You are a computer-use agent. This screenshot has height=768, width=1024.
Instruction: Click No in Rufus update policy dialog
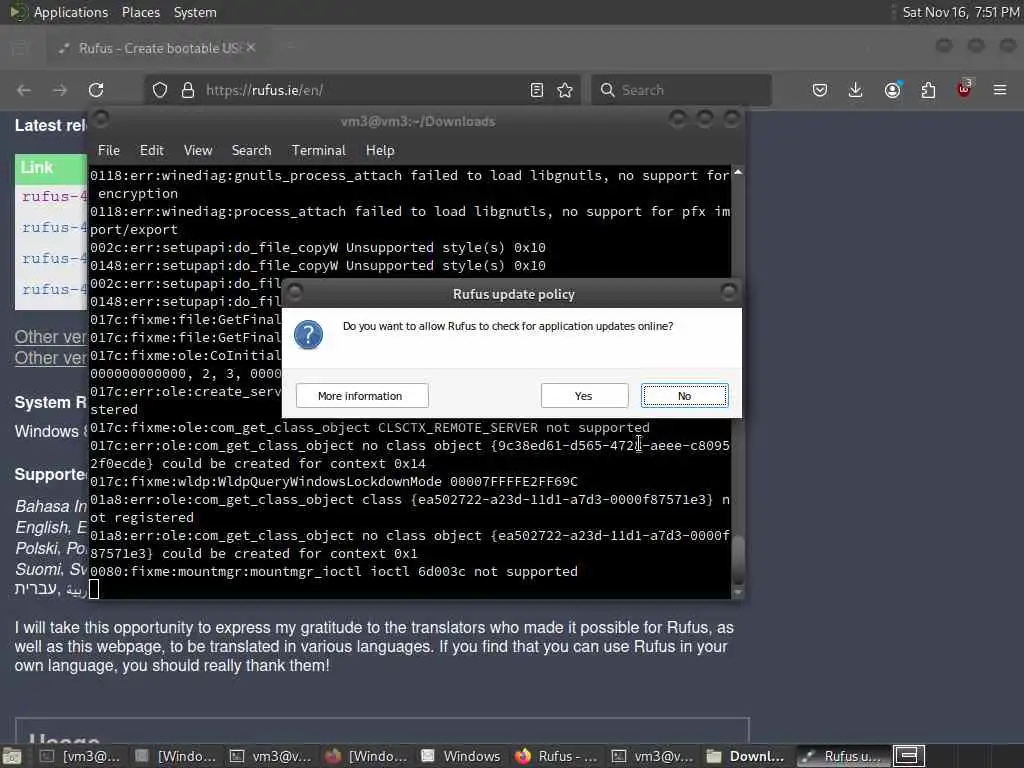click(684, 396)
